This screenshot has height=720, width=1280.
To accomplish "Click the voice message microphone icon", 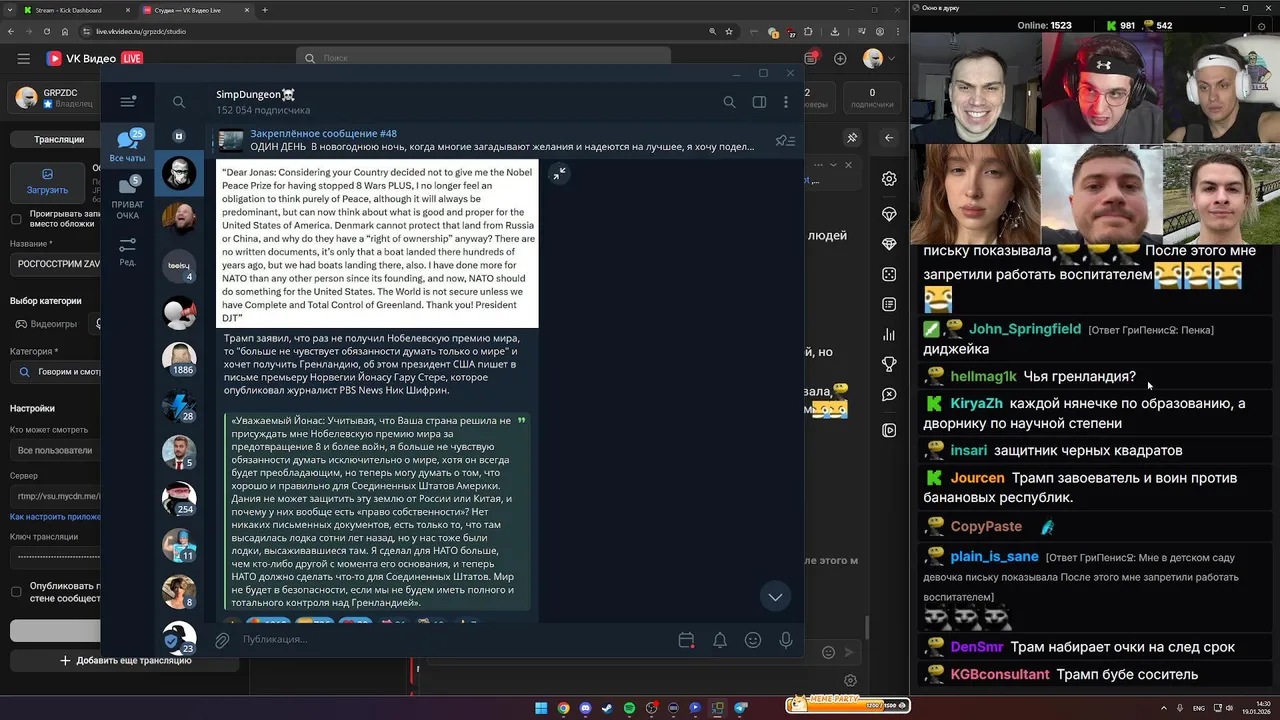I will (786, 640).
